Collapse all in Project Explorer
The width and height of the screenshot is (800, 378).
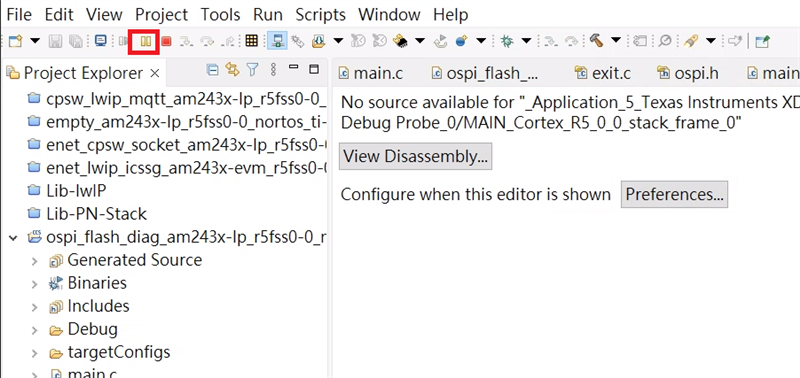click(x=212, y=69)
